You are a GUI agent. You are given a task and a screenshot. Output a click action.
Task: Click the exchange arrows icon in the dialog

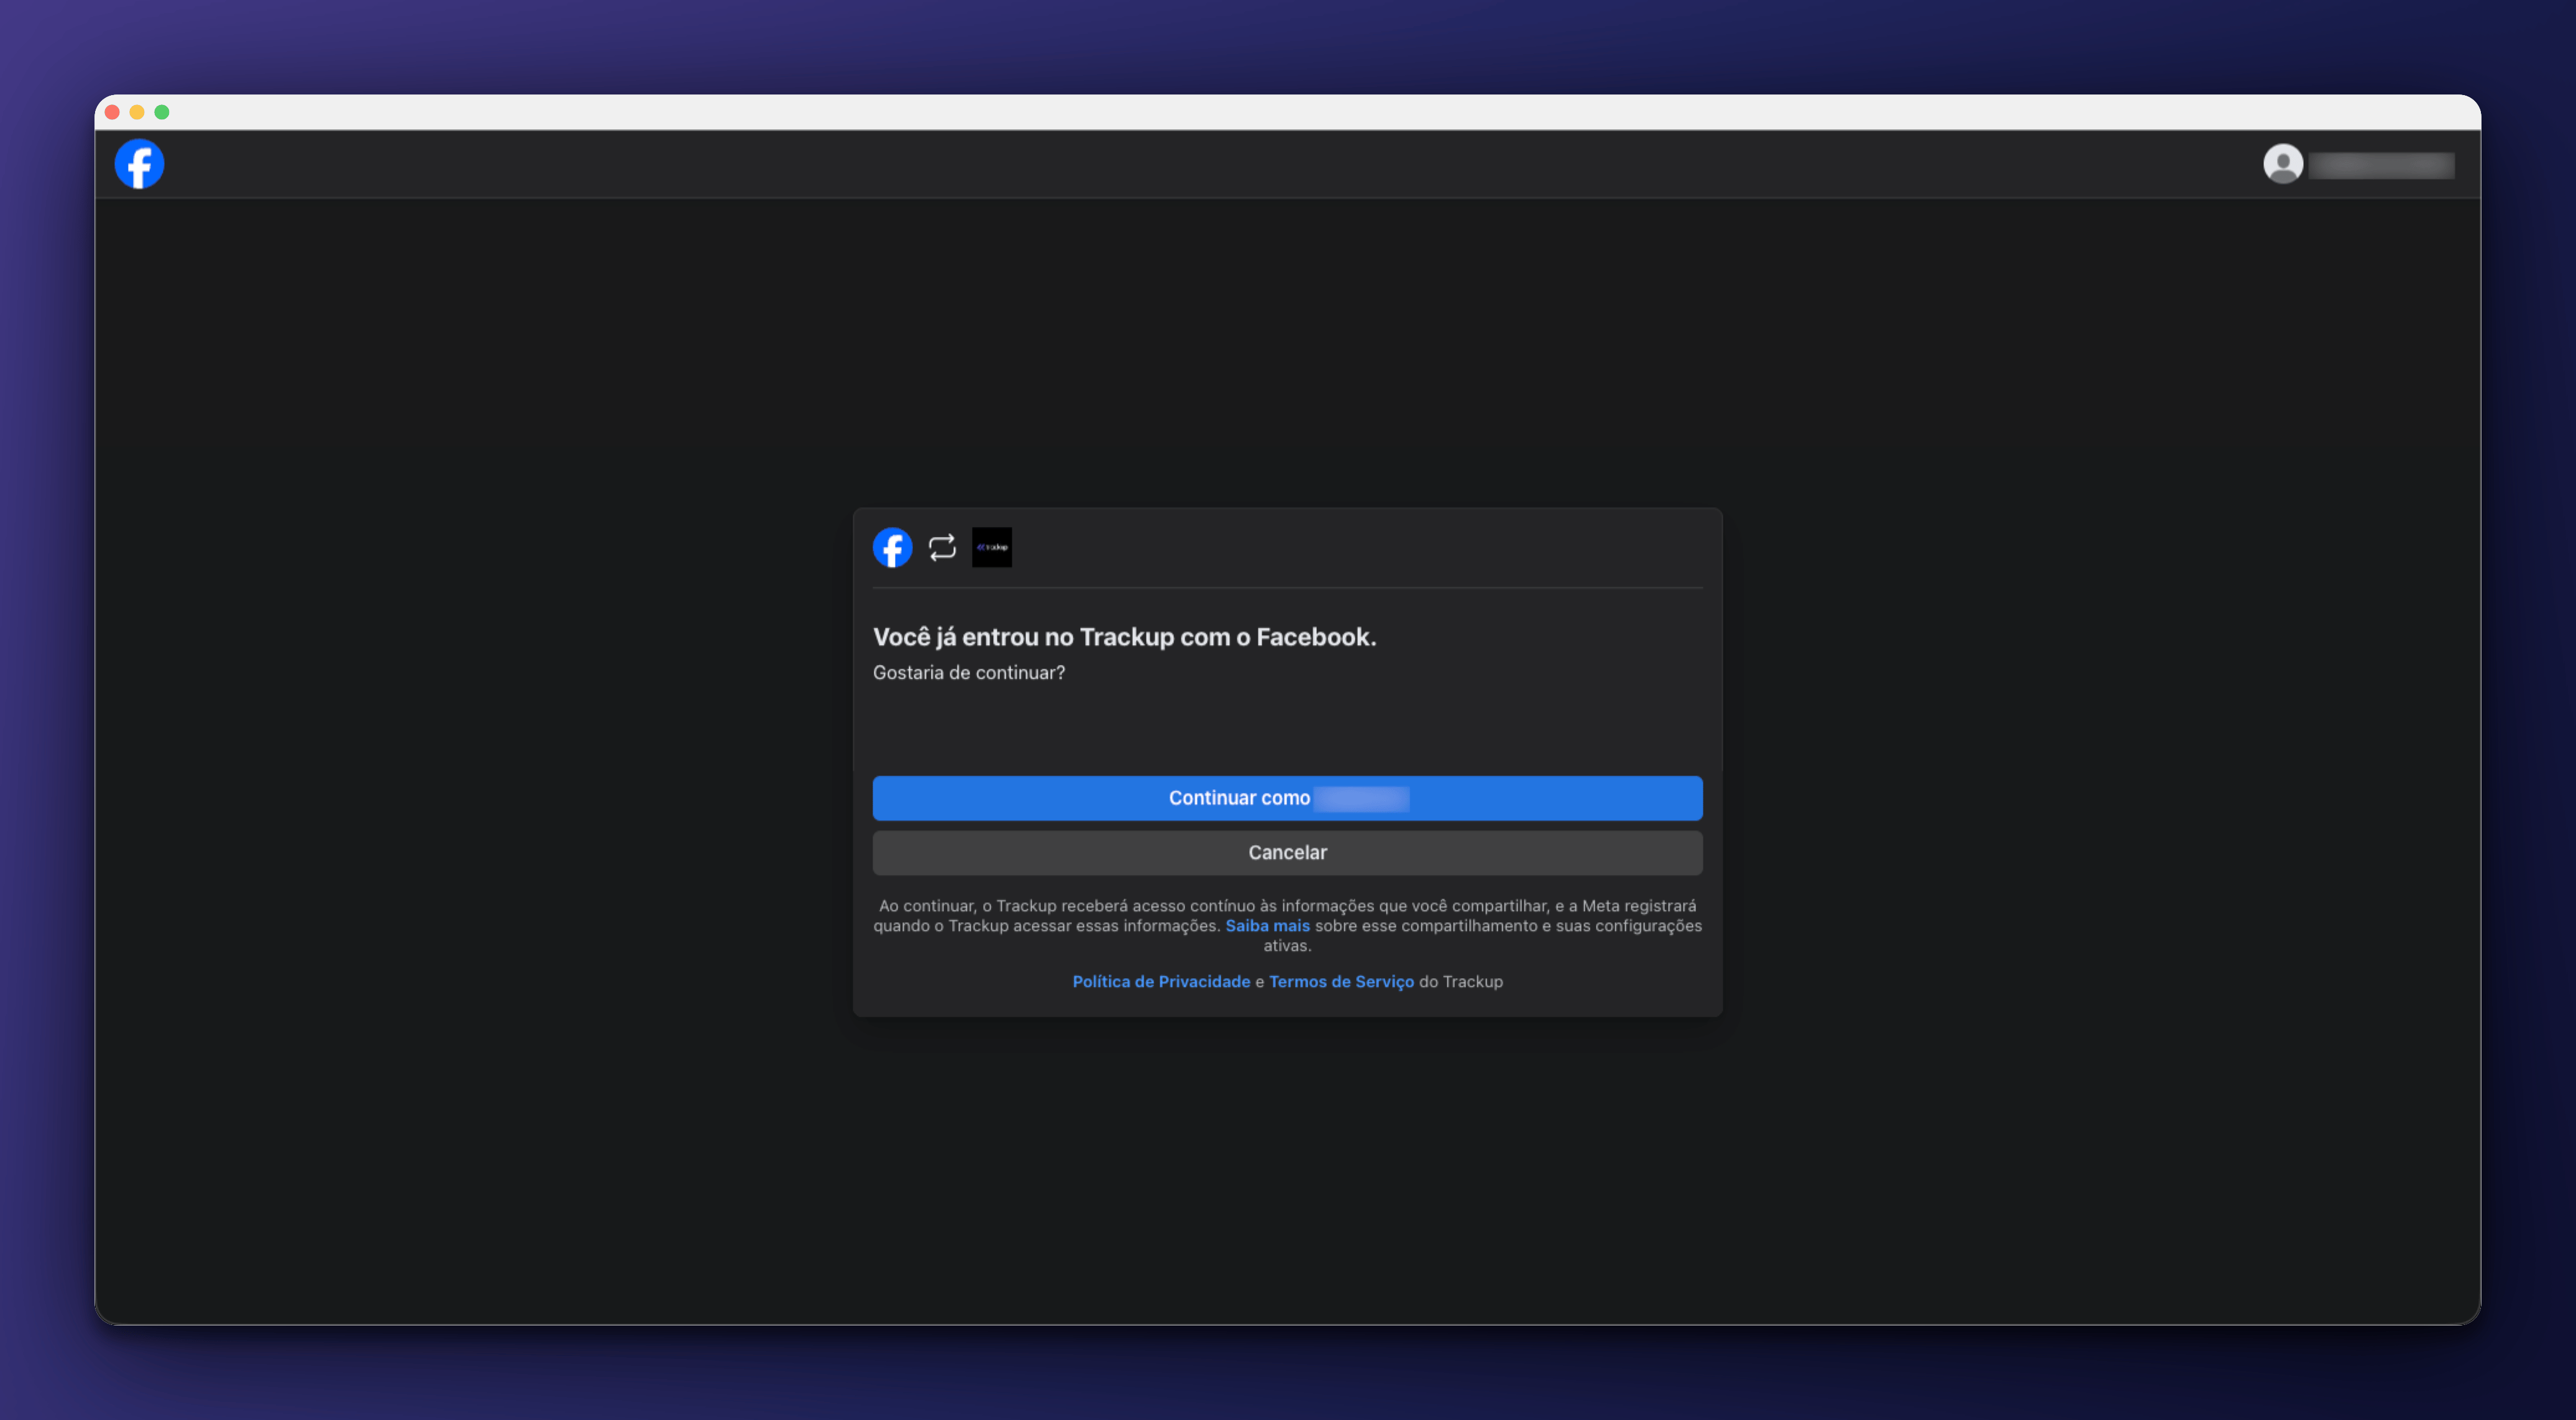point(942,548)
